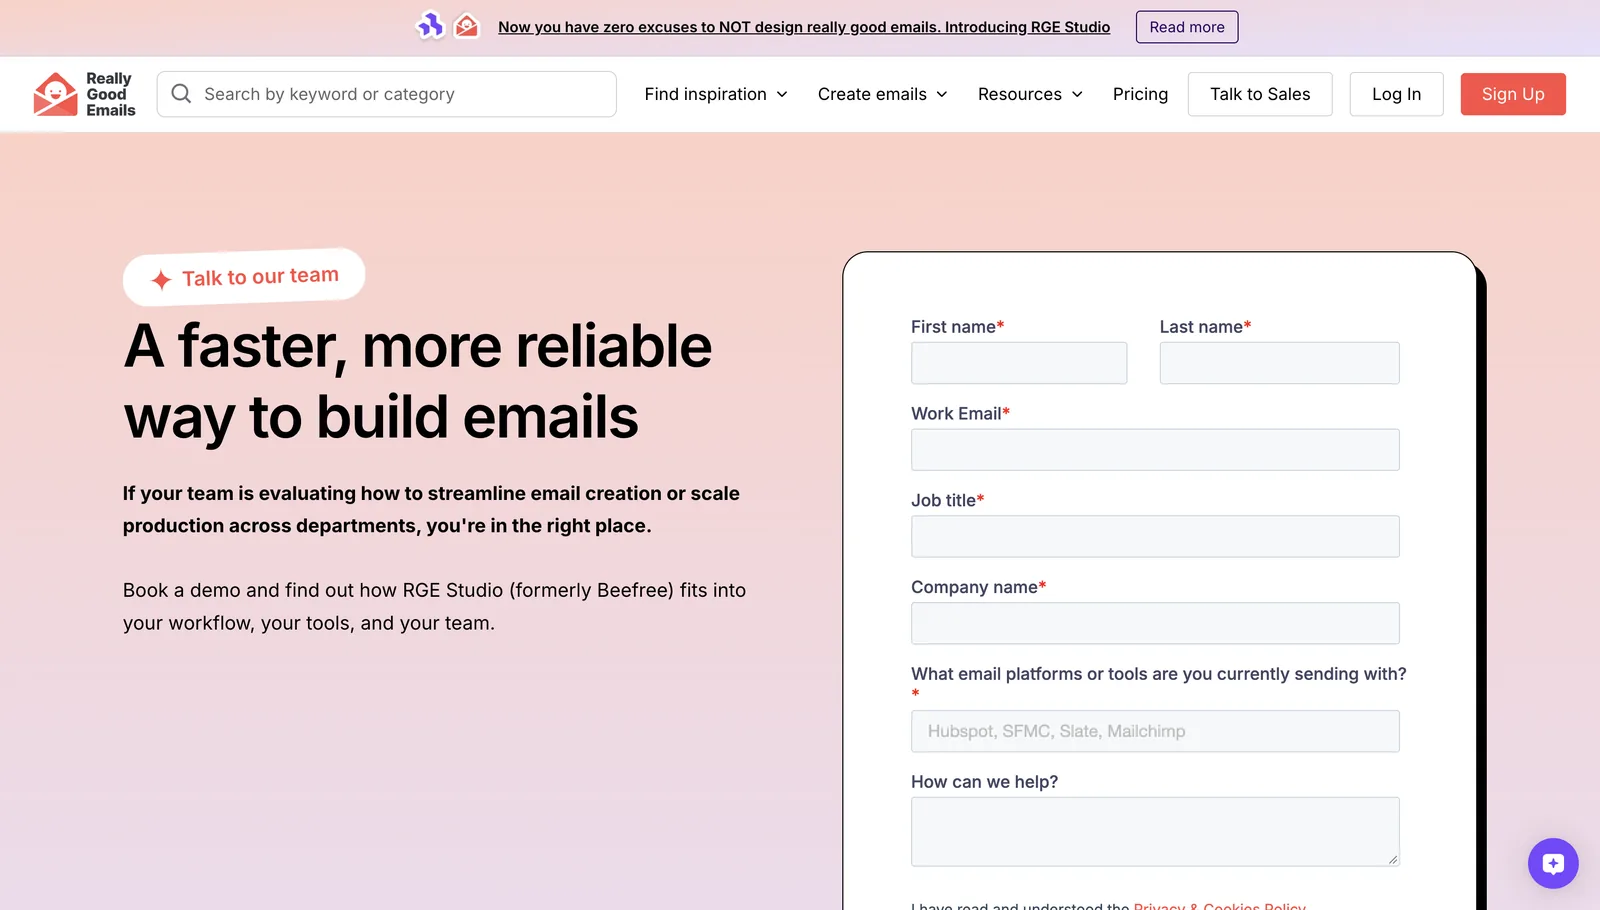Click Read more in the banner
The width and height of the screenshot is (1600, 910).
coord(1187,27)
